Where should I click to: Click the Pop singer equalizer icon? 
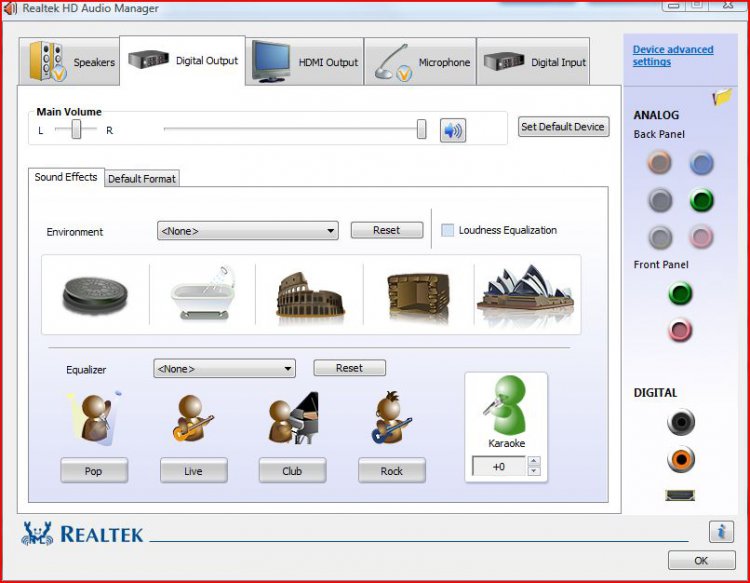95,418
